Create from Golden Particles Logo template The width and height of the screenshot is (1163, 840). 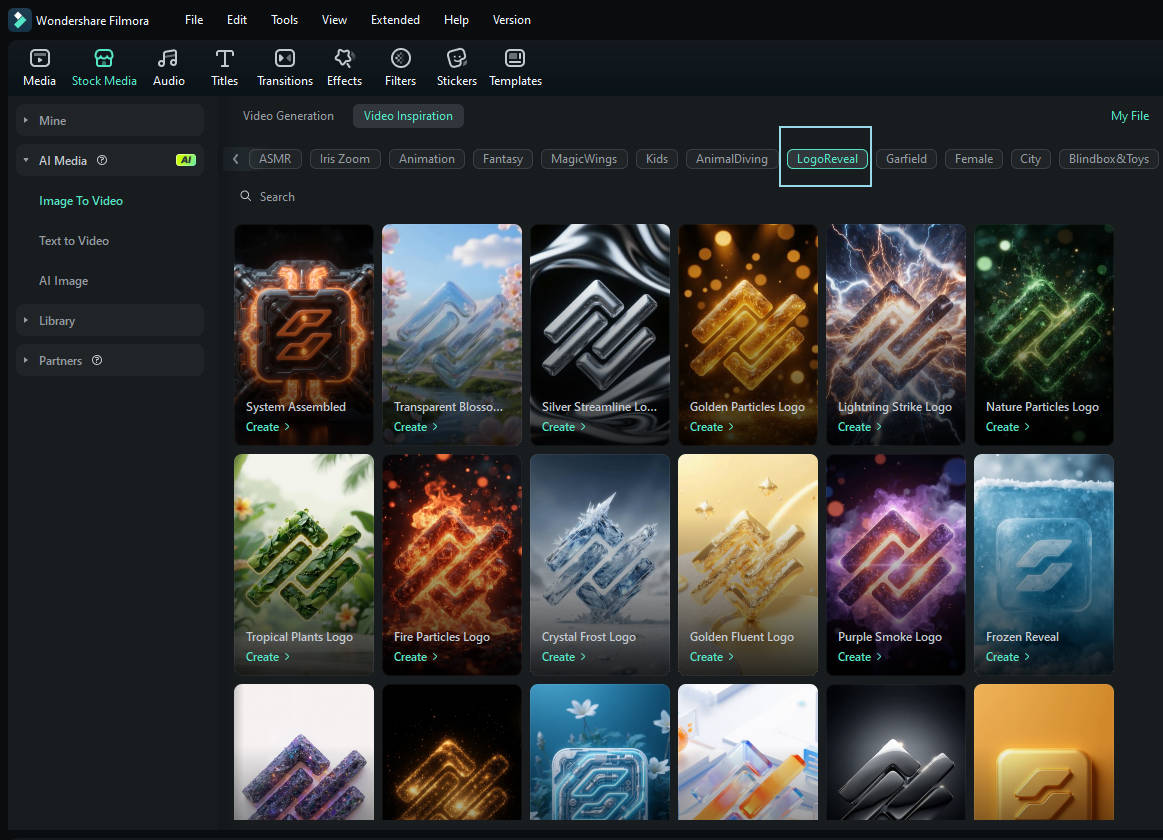712,427
